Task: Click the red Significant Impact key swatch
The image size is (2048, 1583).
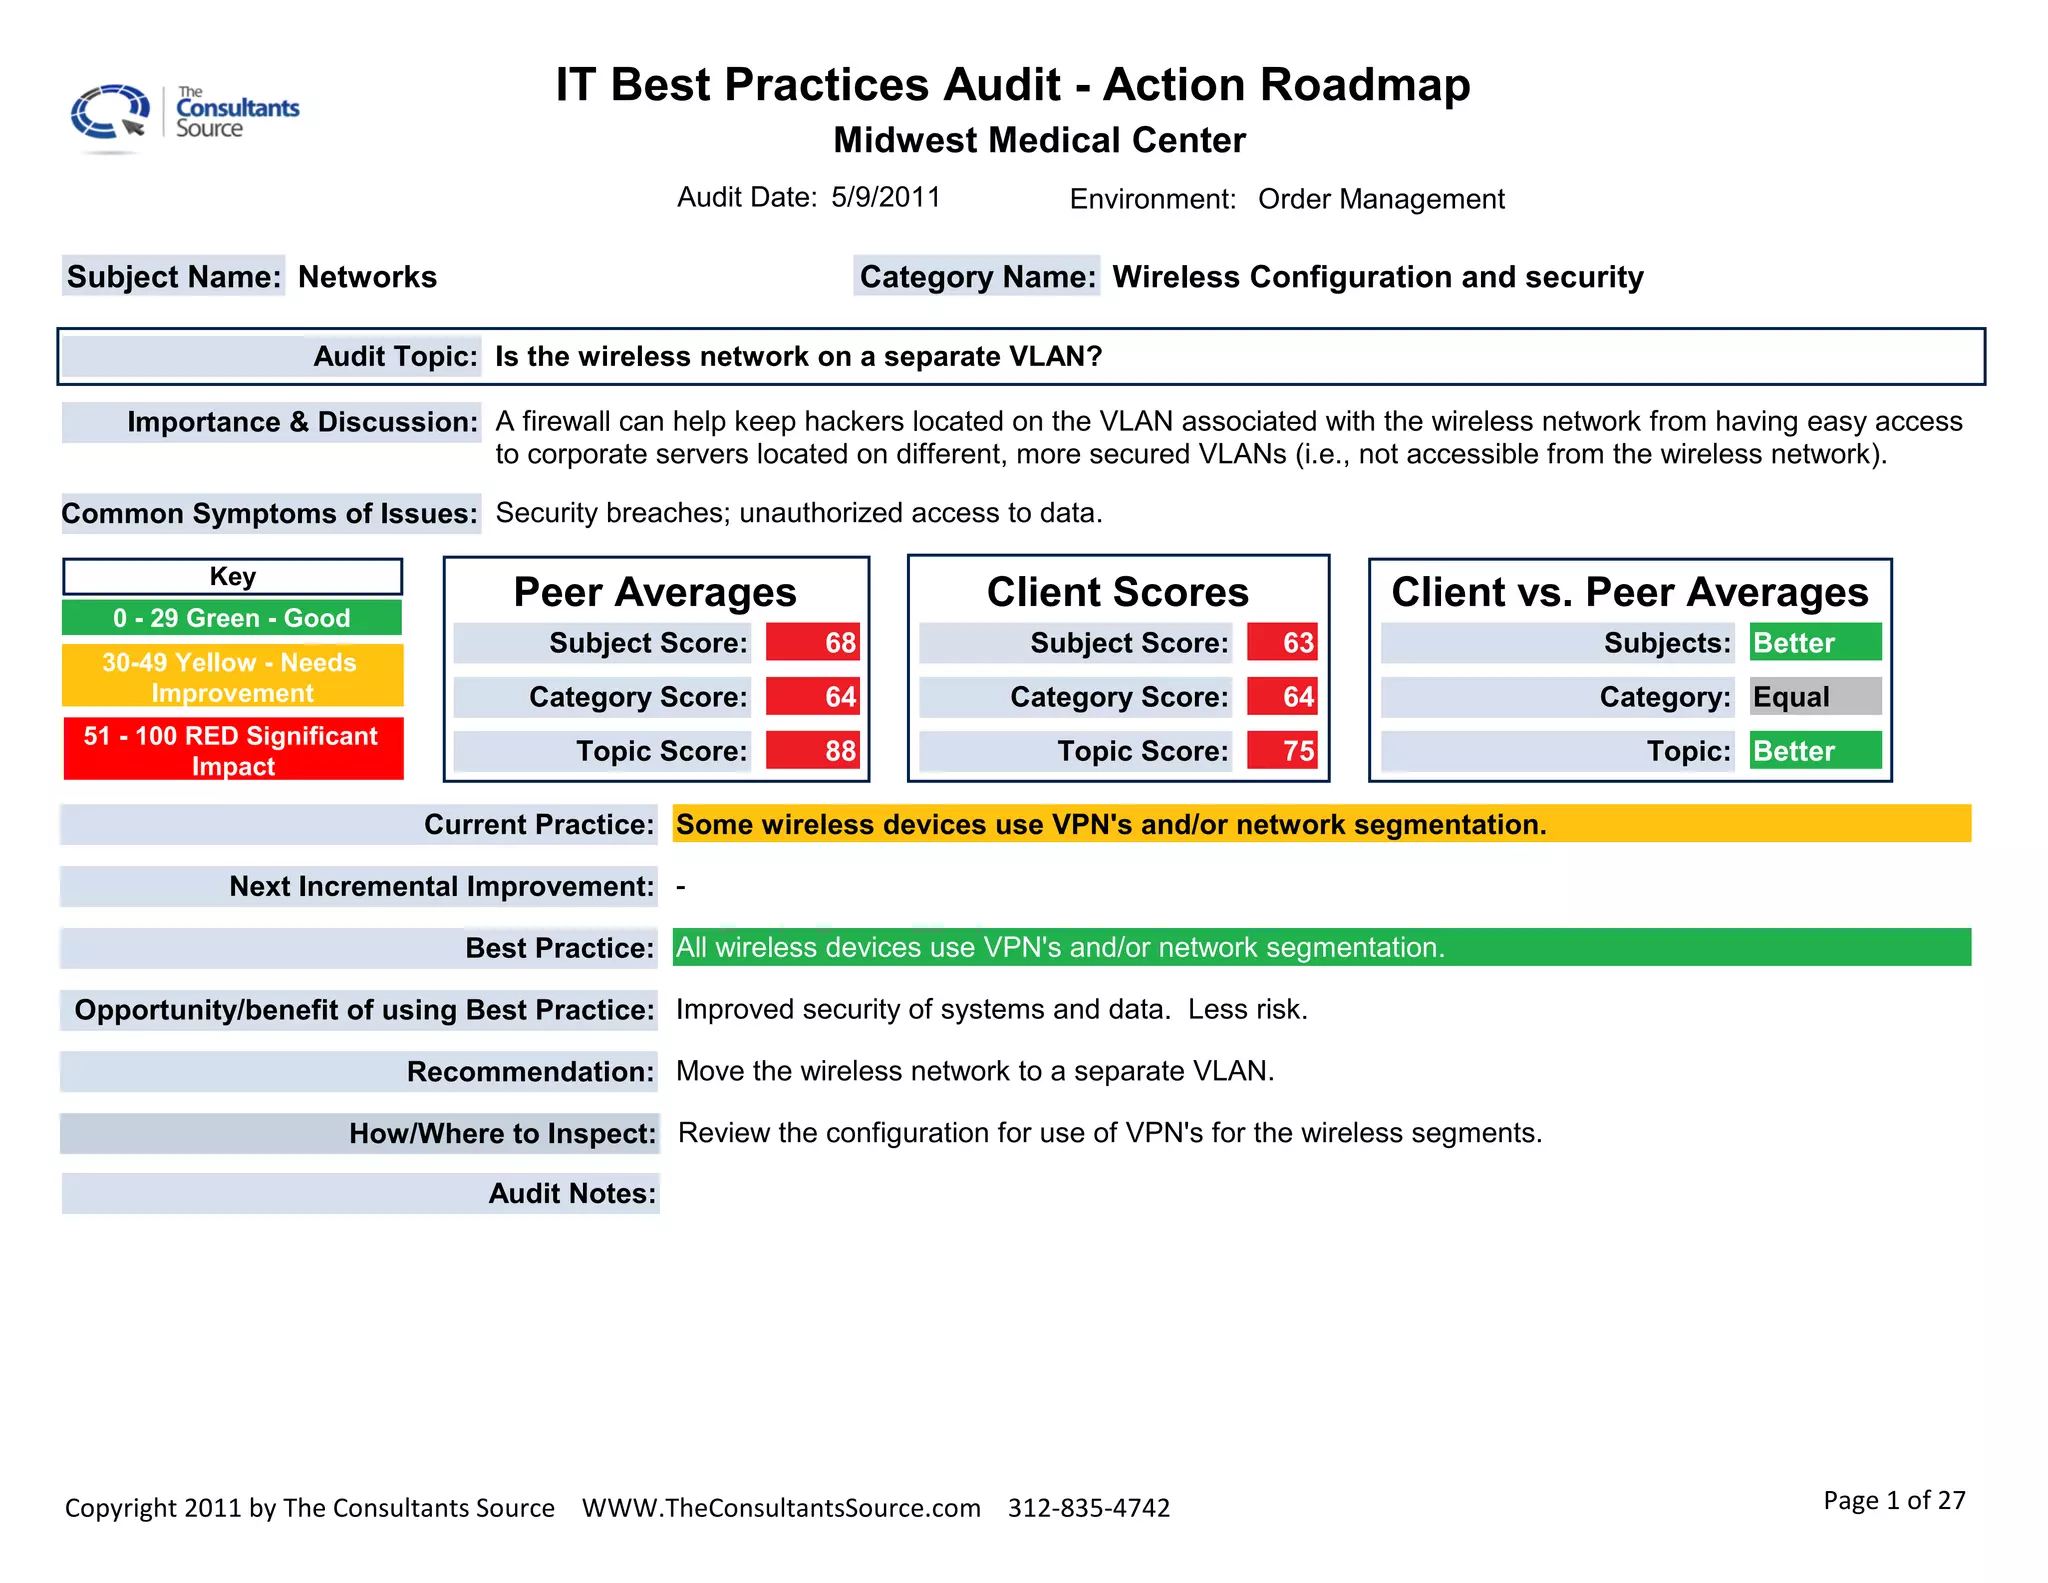Action: tap(232, 750)
